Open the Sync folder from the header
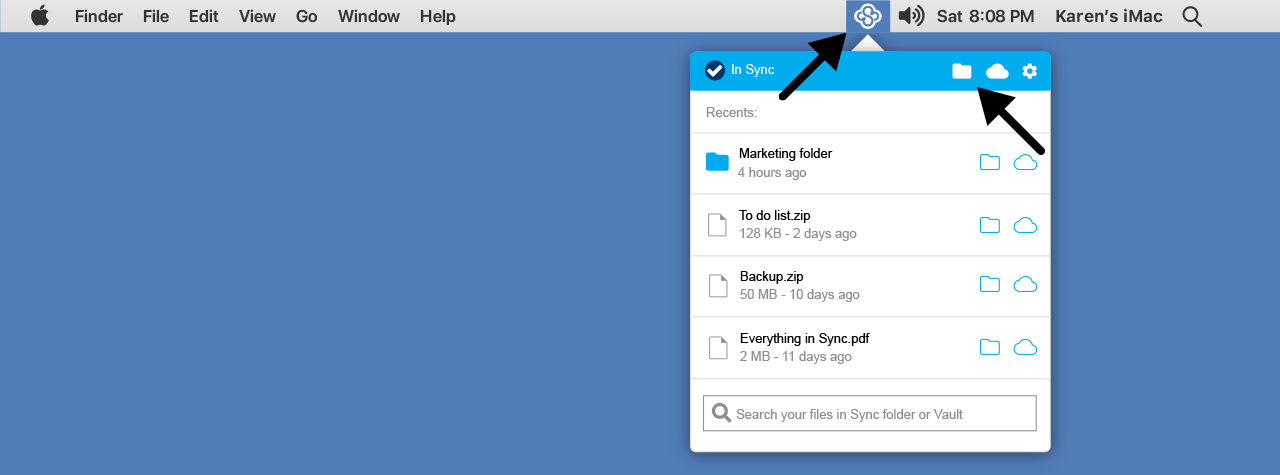The image size is (1280, 475). click(x=961, y=71)
